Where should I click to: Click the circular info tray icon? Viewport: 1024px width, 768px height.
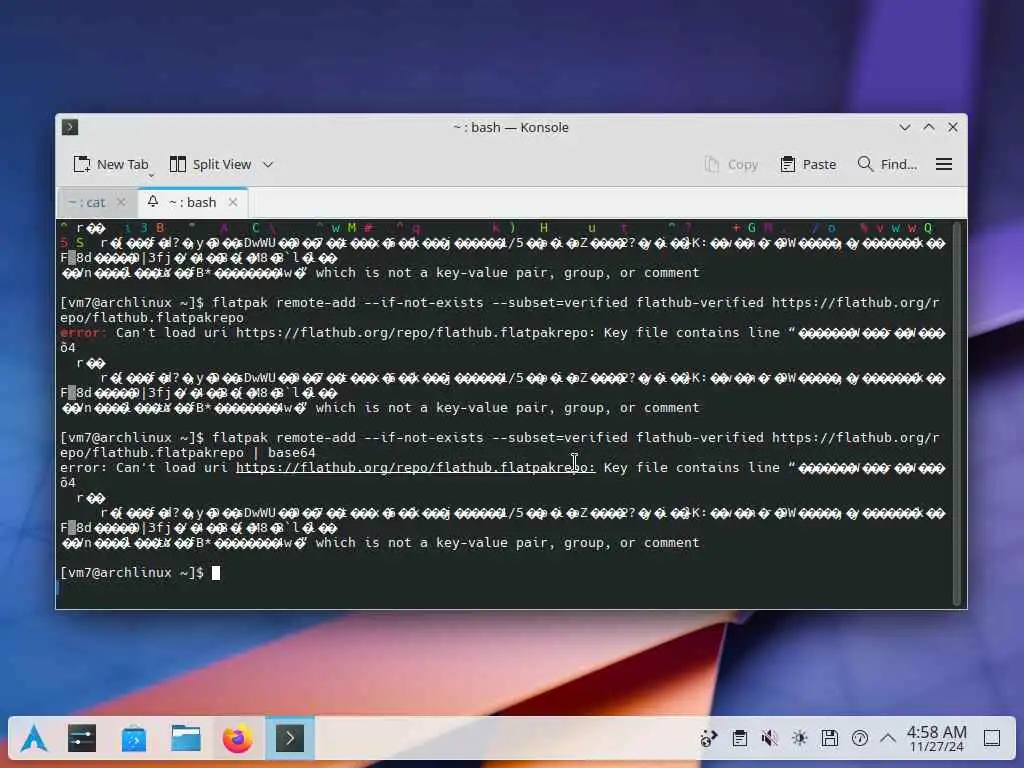pyautogui.click(x=859, y=739)
